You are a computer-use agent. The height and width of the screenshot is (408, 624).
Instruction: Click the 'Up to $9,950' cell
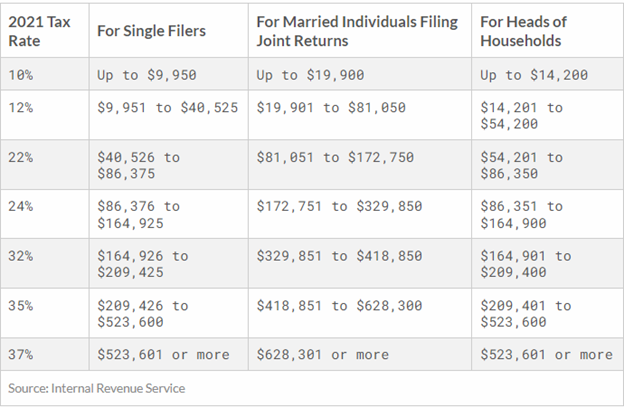point(141,76)
